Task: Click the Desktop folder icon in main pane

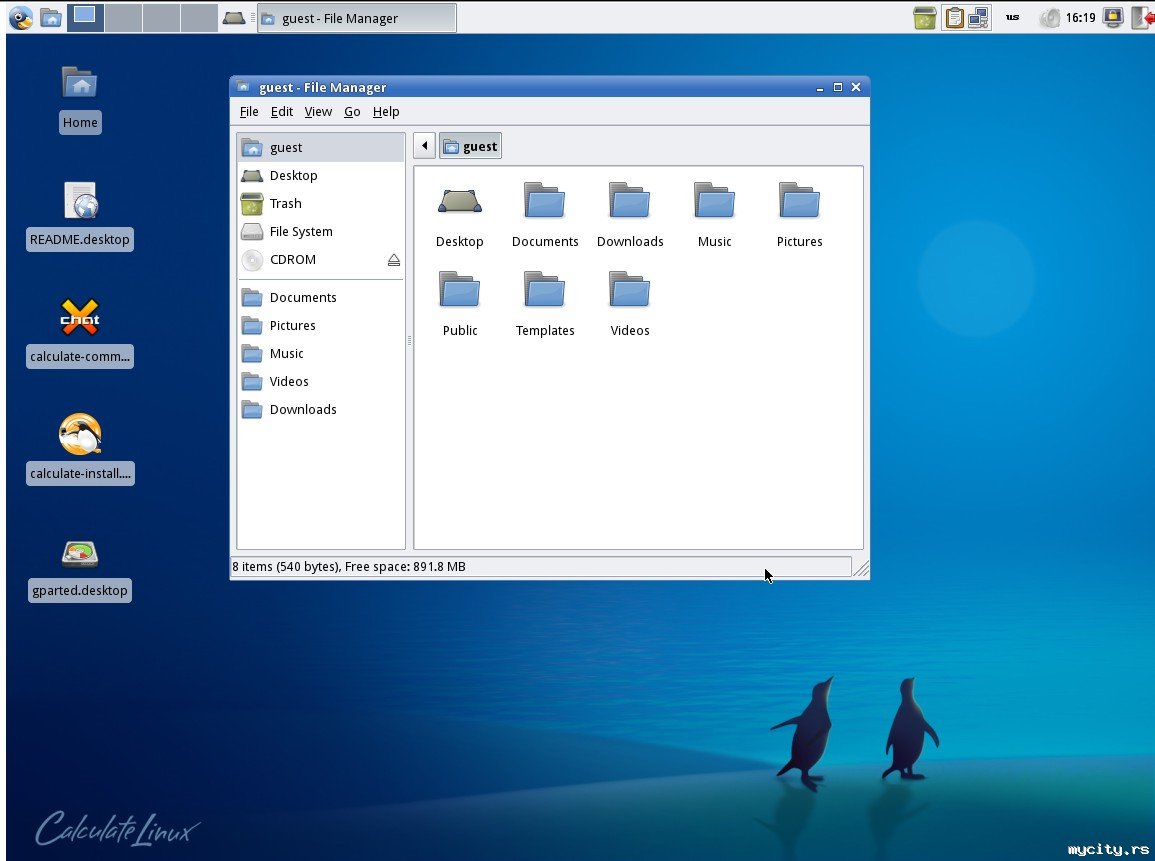Action: pos(460,202)
